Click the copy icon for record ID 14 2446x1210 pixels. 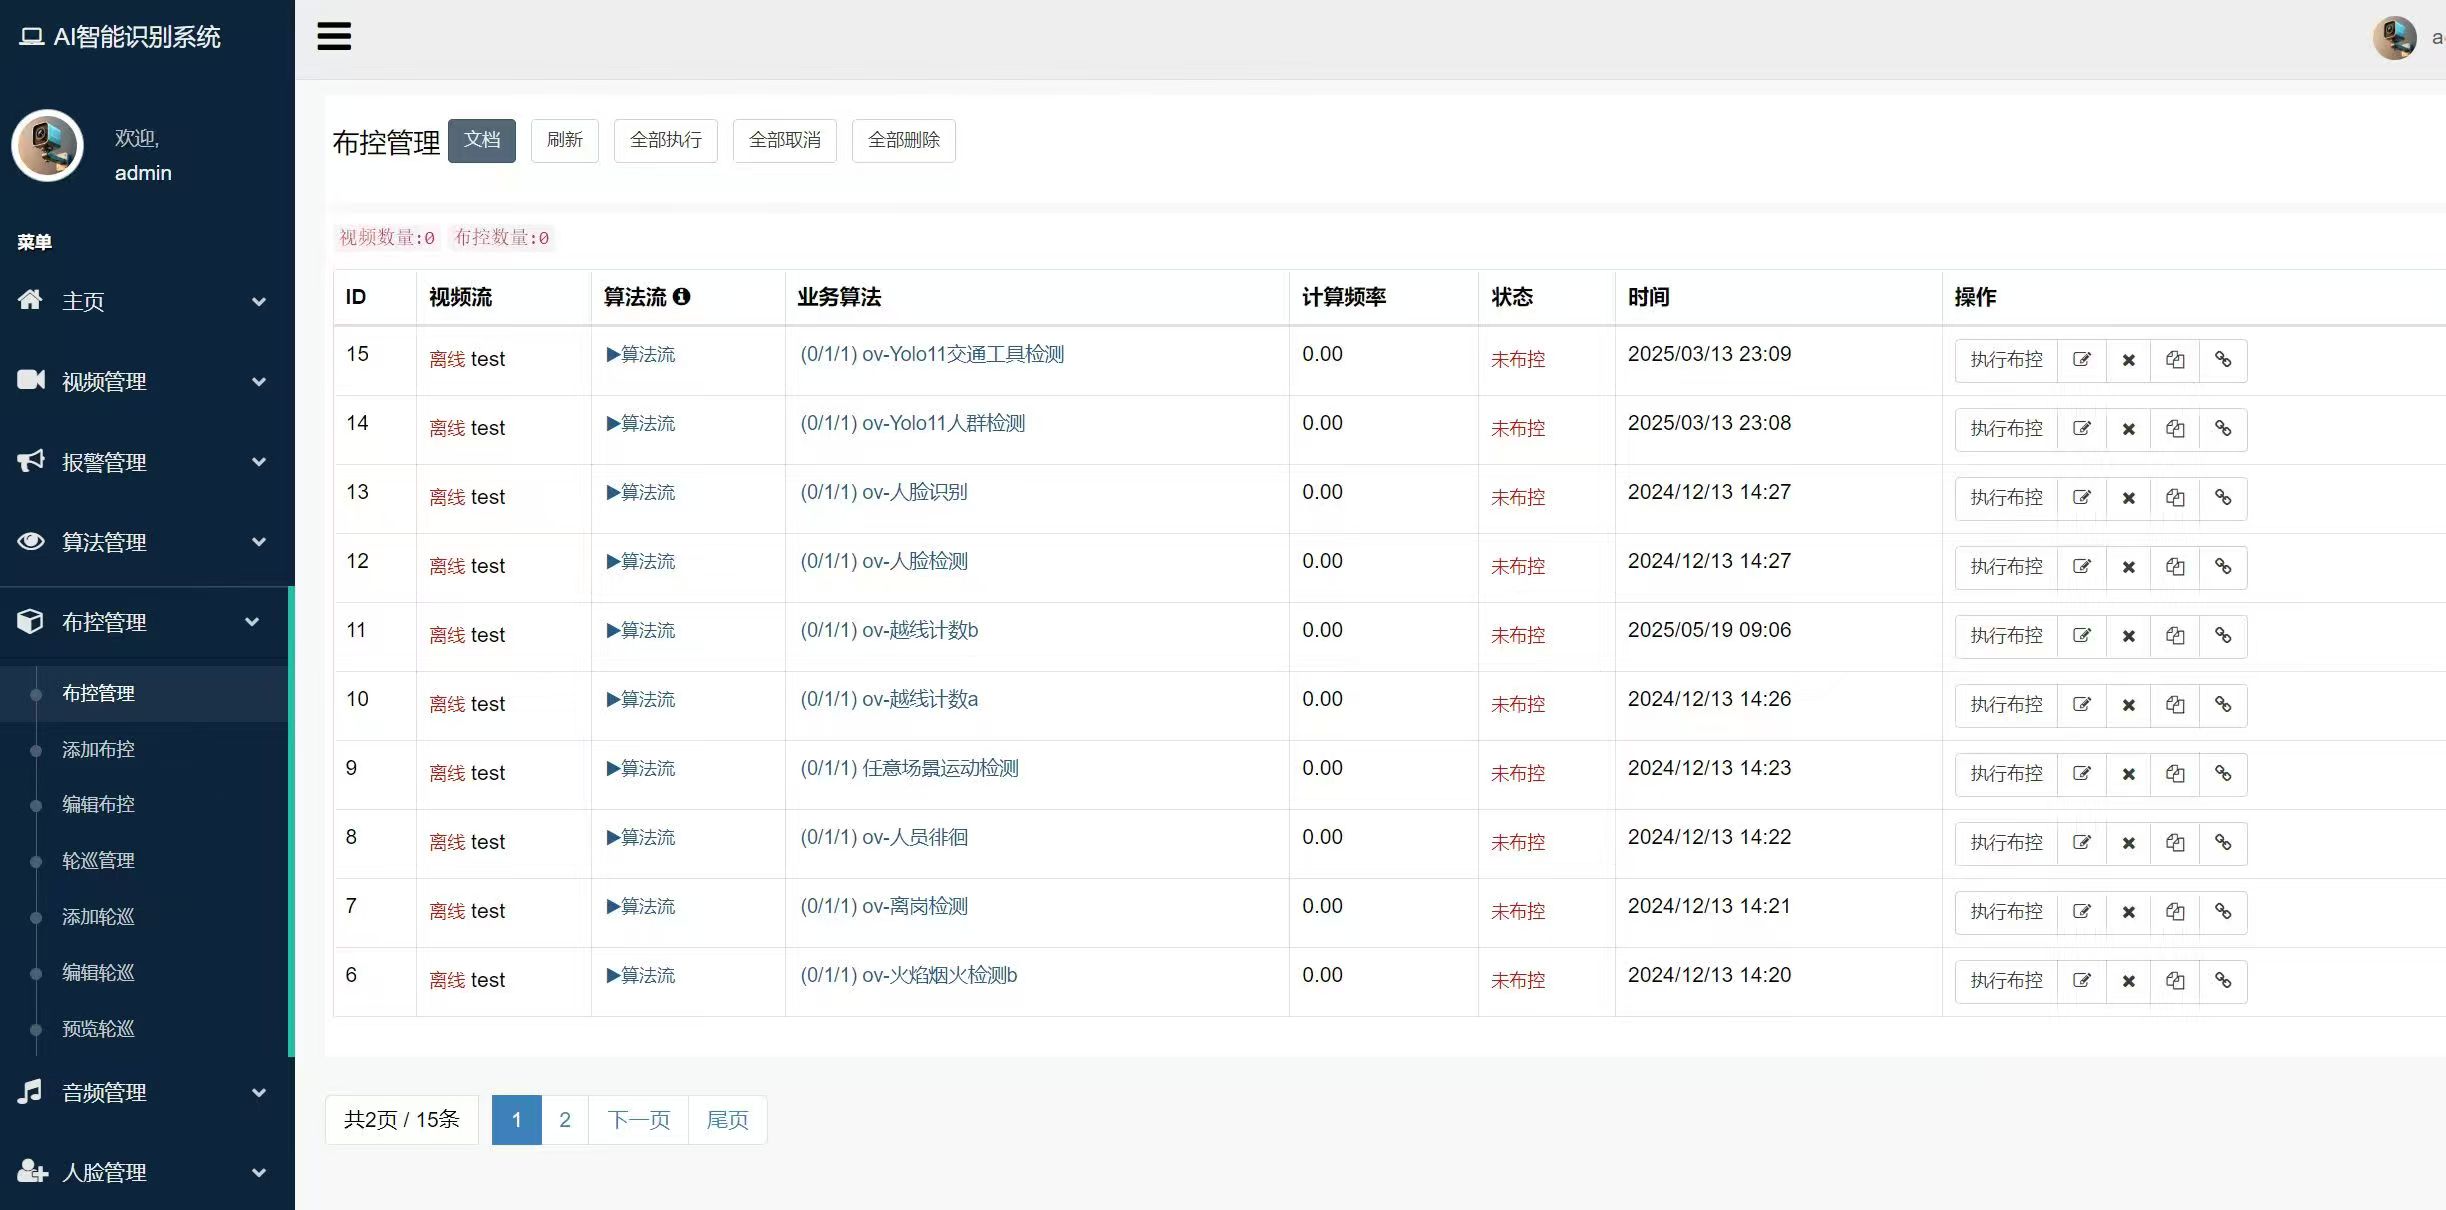(x=2176, y=428)
